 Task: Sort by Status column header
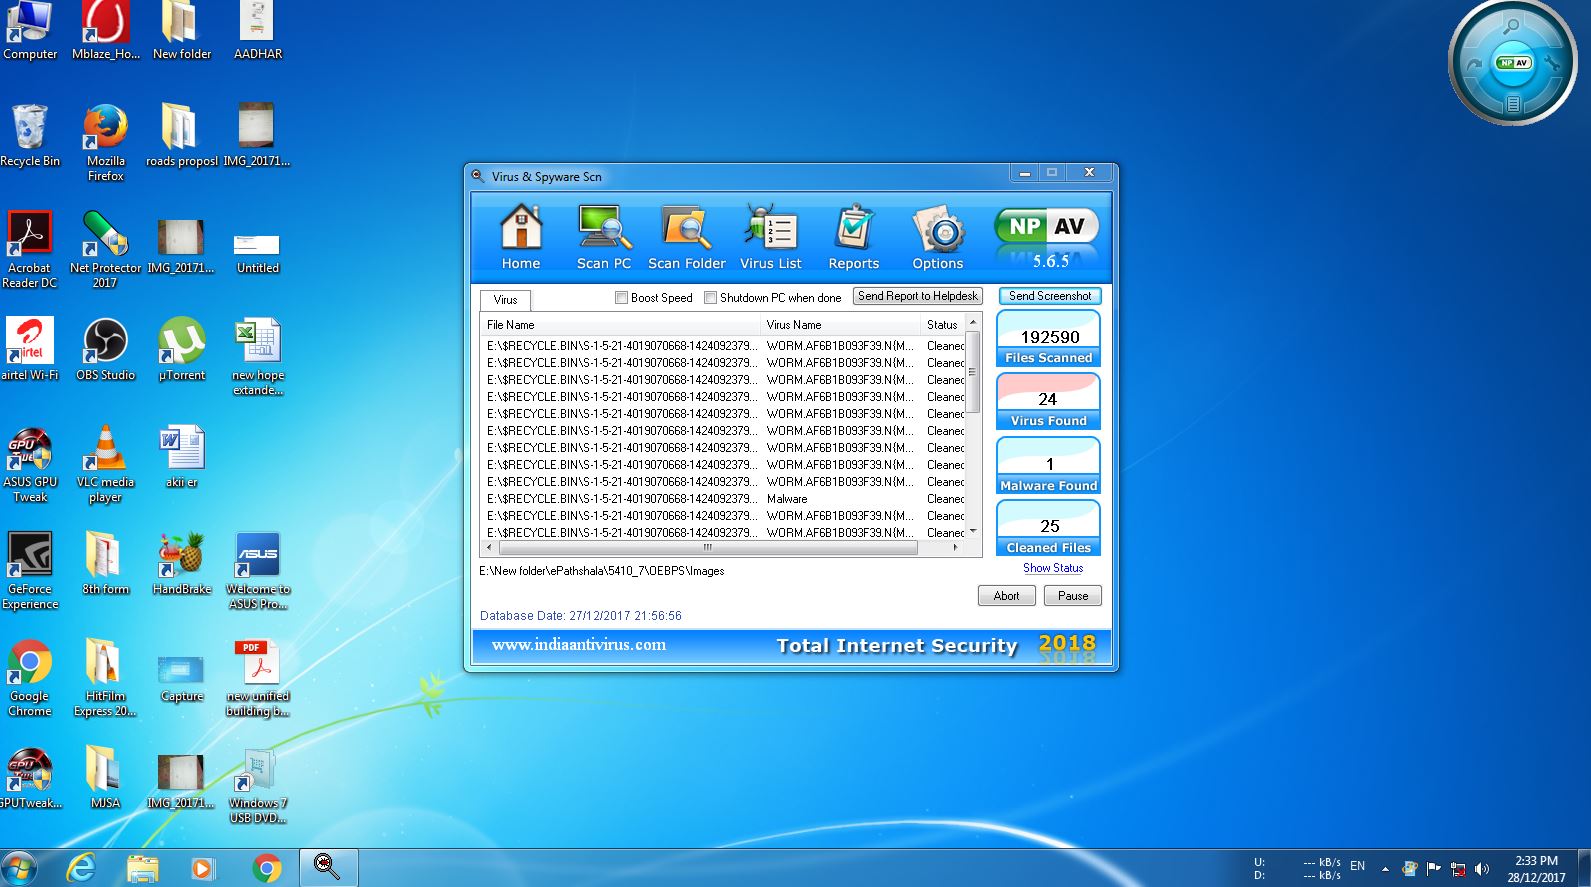coord(943,325)
